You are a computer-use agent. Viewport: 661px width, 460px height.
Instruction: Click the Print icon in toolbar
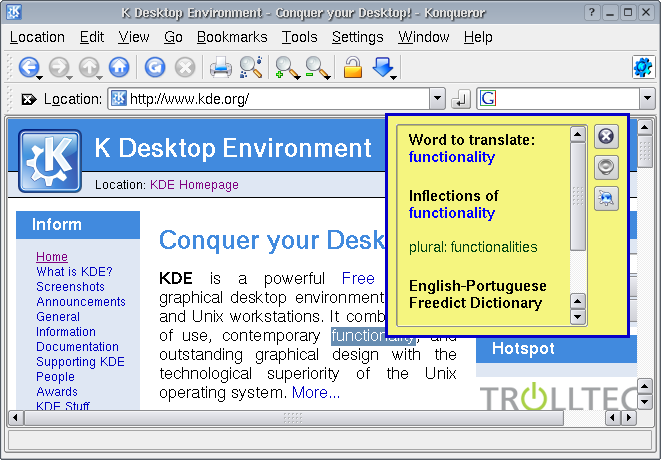click(220, 68)
